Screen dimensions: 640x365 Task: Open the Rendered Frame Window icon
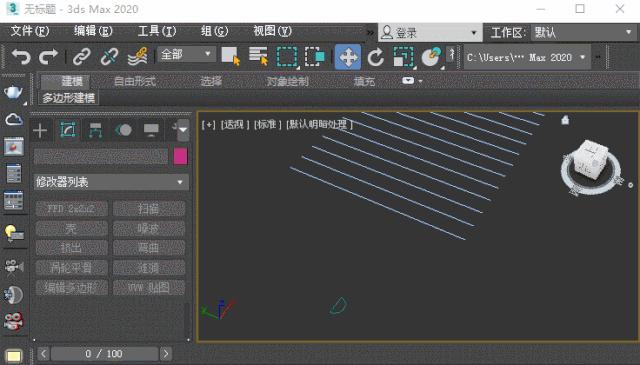(14, 147)
